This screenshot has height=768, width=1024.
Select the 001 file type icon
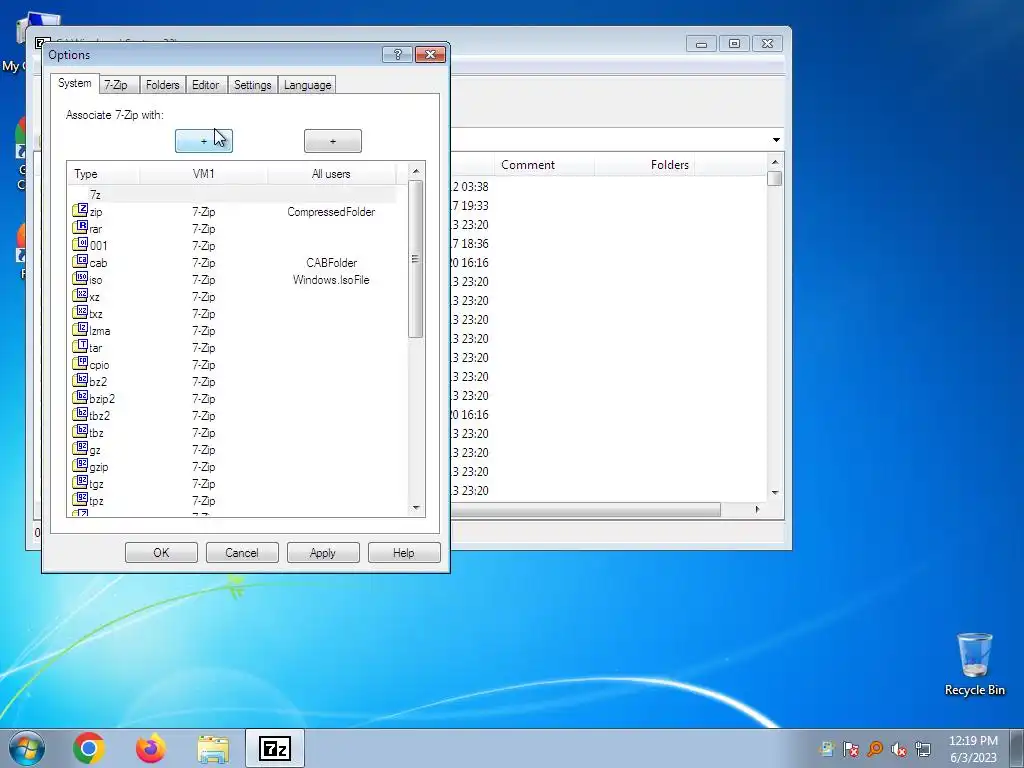(80, 244)
